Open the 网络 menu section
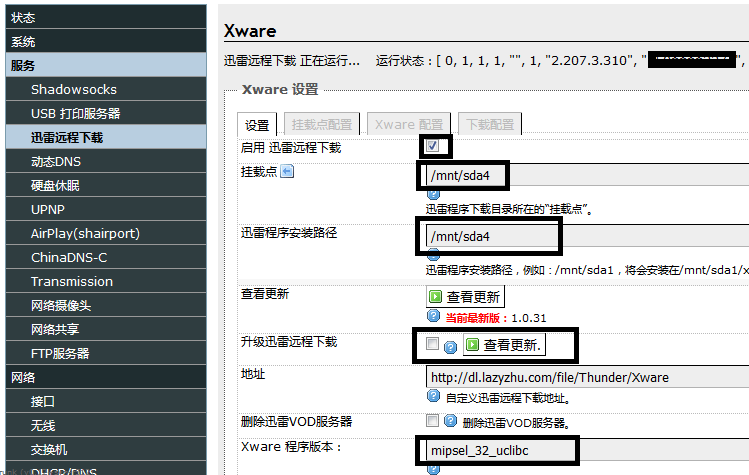749x475 pixels. point(106,377)
